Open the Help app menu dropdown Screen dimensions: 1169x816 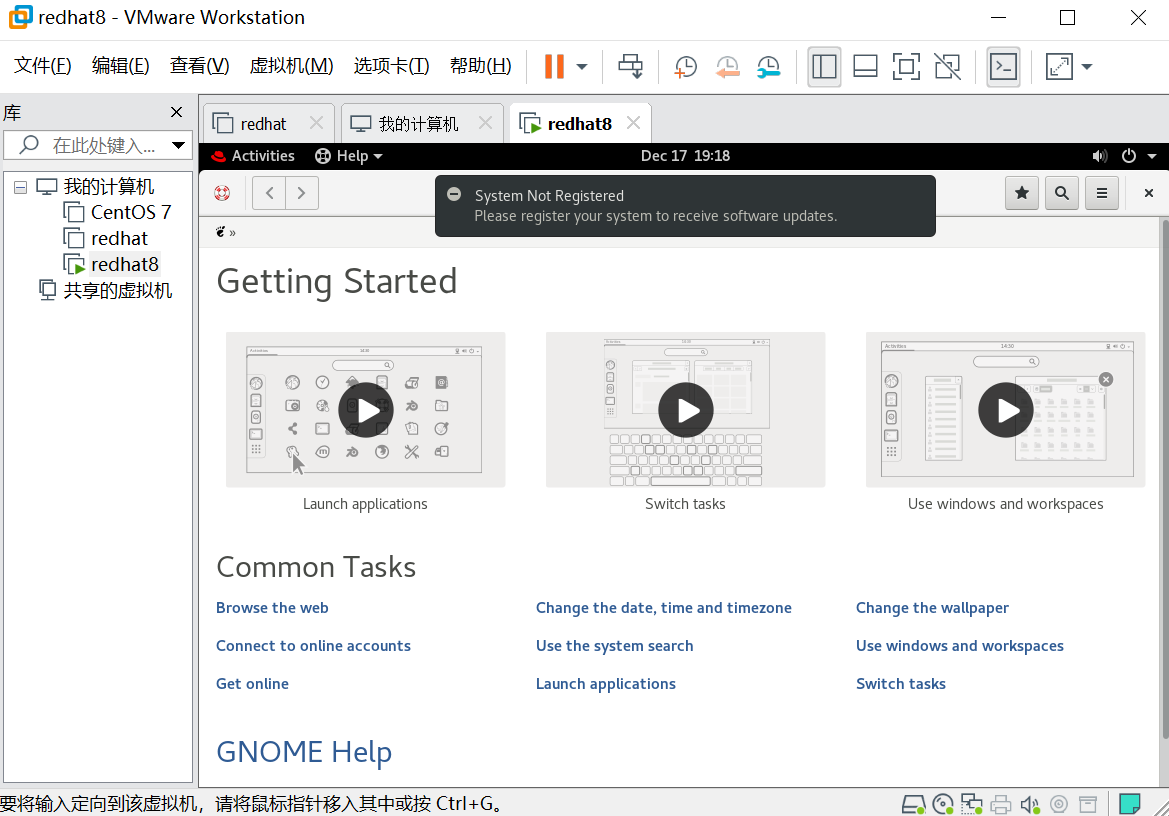[348, 156]
